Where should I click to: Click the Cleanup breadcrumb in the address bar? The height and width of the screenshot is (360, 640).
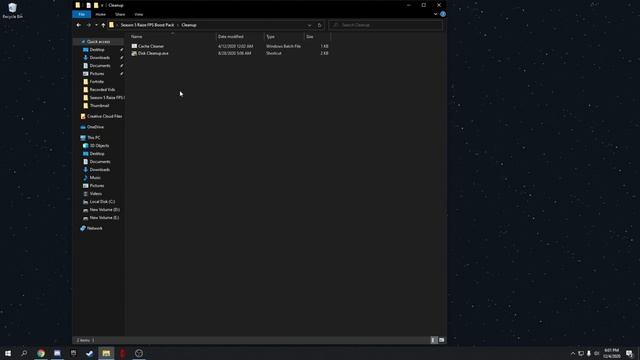[189, 25]
